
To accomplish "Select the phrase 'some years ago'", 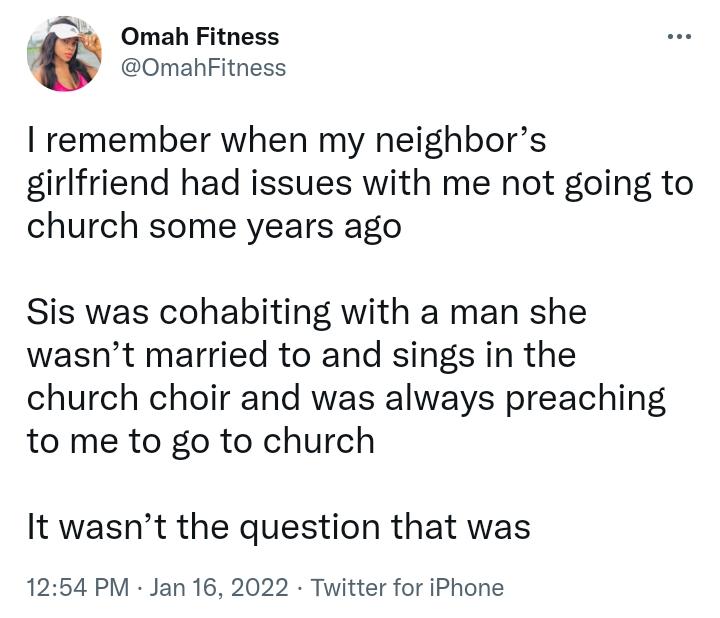I will coord(275,227).
